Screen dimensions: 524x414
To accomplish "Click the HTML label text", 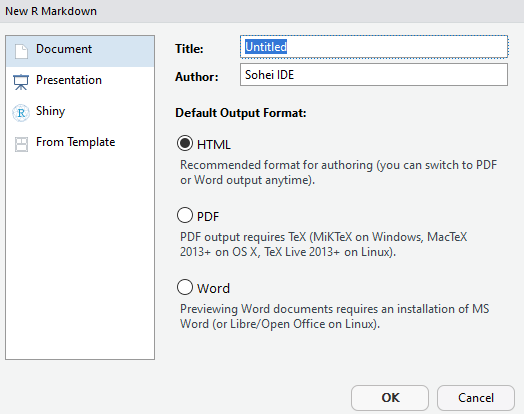I will (214, 145).
